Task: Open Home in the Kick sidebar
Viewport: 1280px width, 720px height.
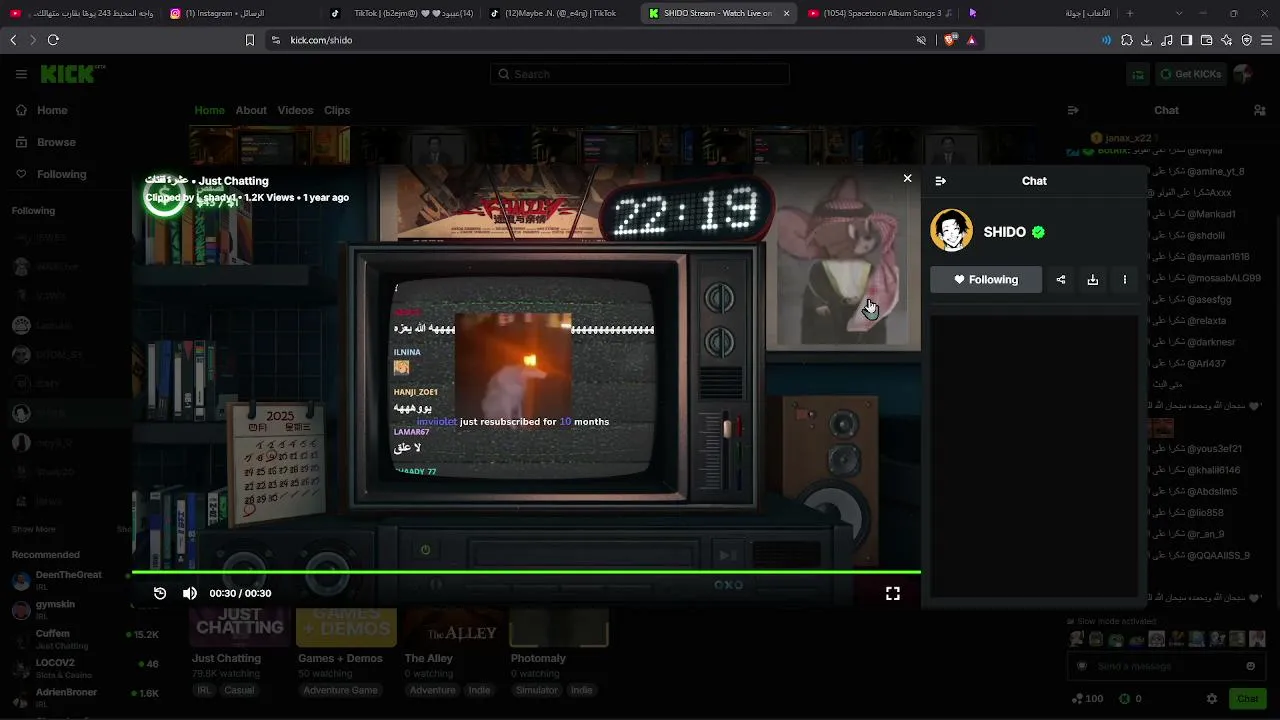Action: click(43, 110)
